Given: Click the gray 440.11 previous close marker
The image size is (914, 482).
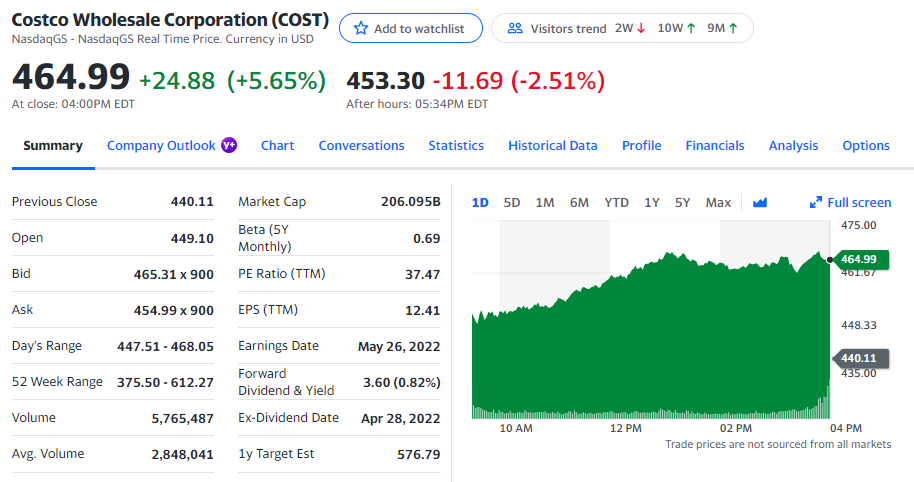Looking at the screenshot, I should click(862, 358).
